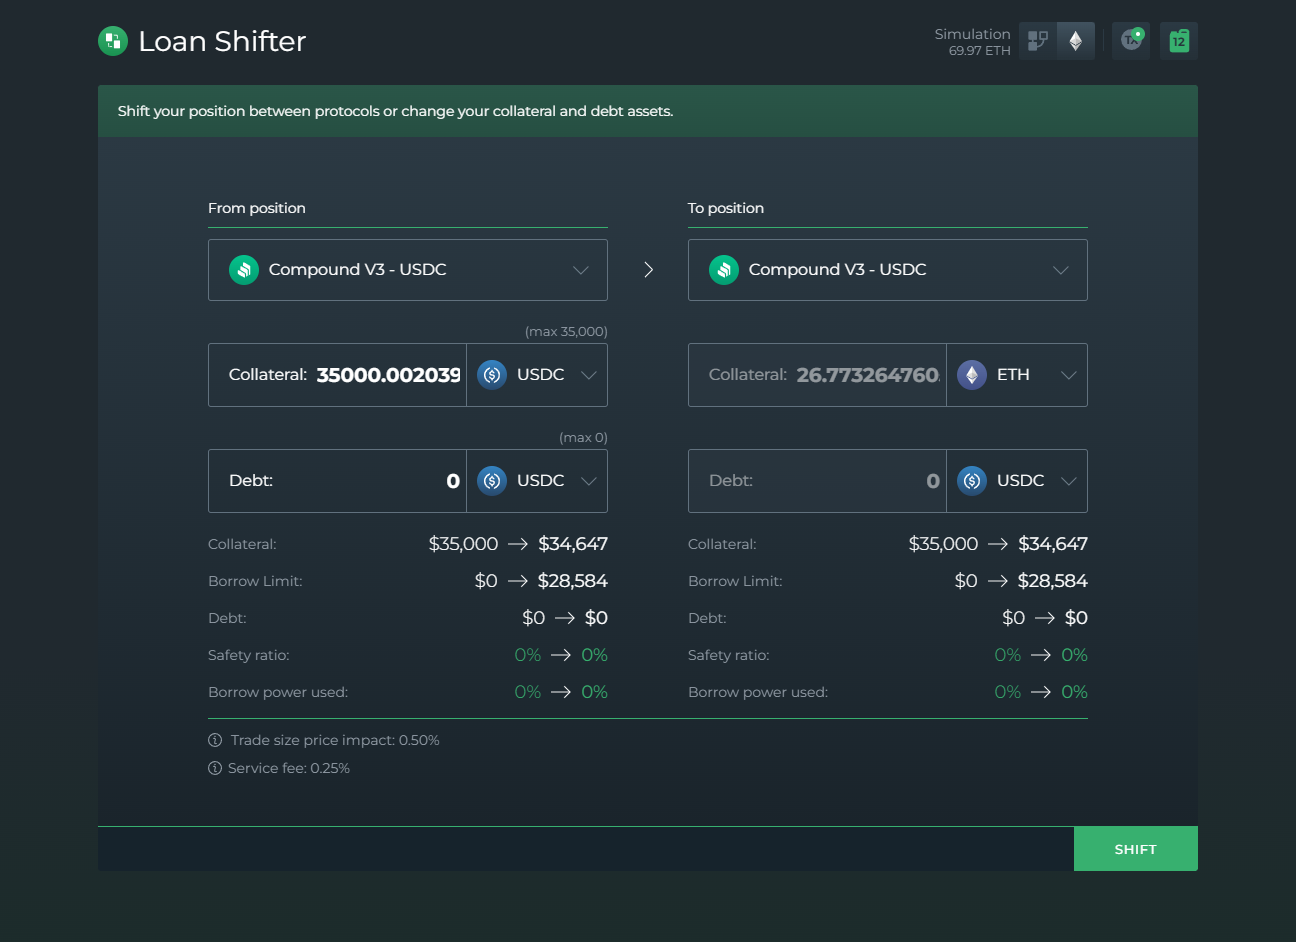Click the Compound icon in From position
1296x942 pixels.
tap(244, 270)
